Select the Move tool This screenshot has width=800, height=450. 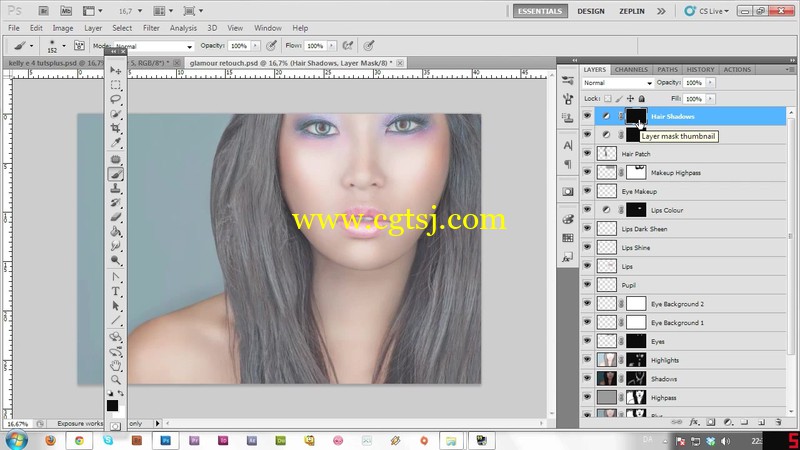116,70
